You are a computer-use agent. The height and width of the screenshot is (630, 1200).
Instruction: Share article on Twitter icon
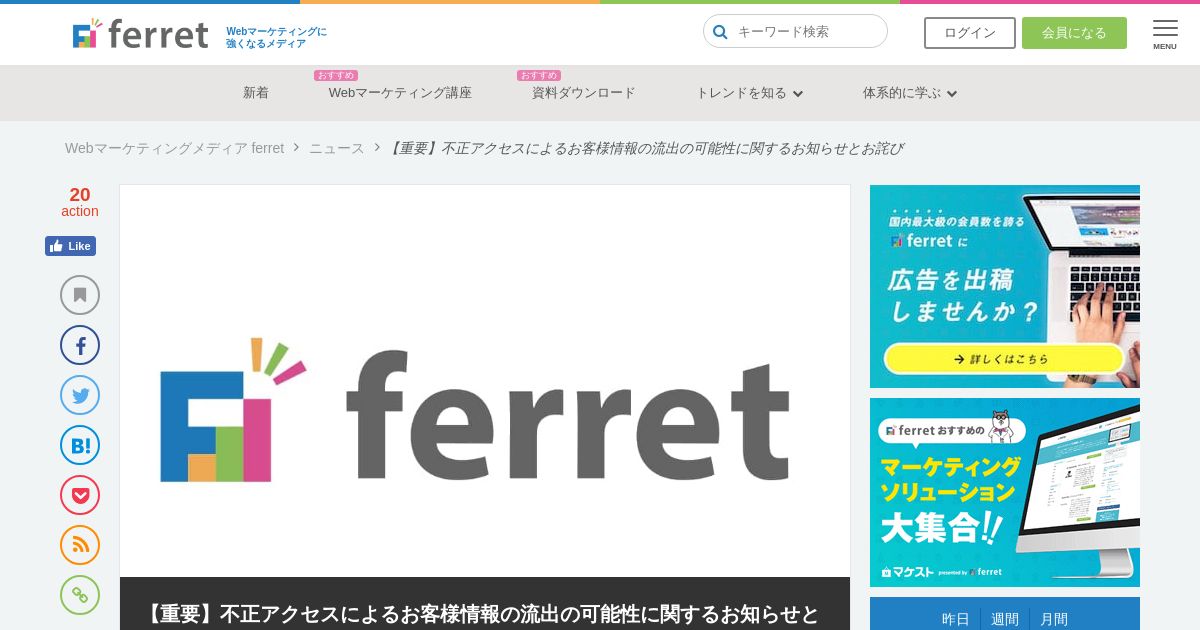[x=80, y=395]
